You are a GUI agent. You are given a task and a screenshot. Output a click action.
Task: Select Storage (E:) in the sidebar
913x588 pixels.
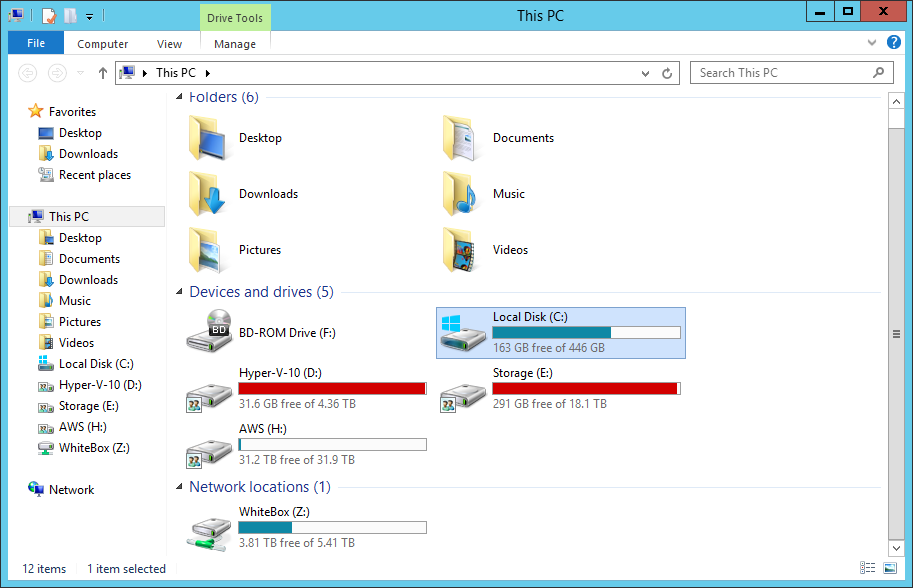tap(89, 405)
